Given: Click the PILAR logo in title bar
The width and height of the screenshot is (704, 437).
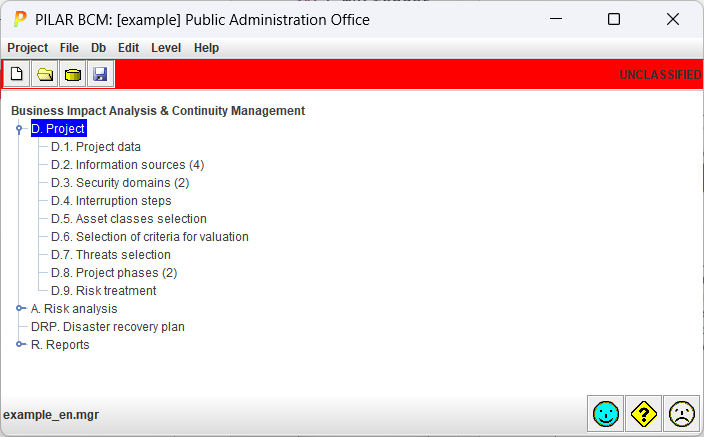Looking at the screenshot, I should pos(20,19).
